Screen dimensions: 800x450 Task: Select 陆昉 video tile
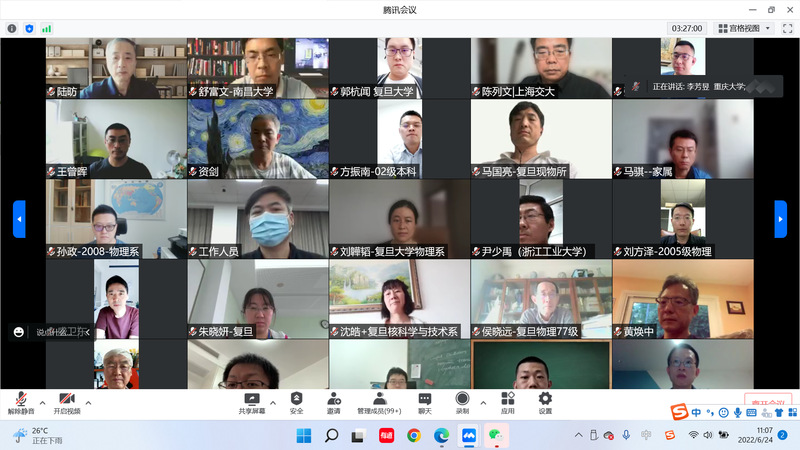pos(116,68)
